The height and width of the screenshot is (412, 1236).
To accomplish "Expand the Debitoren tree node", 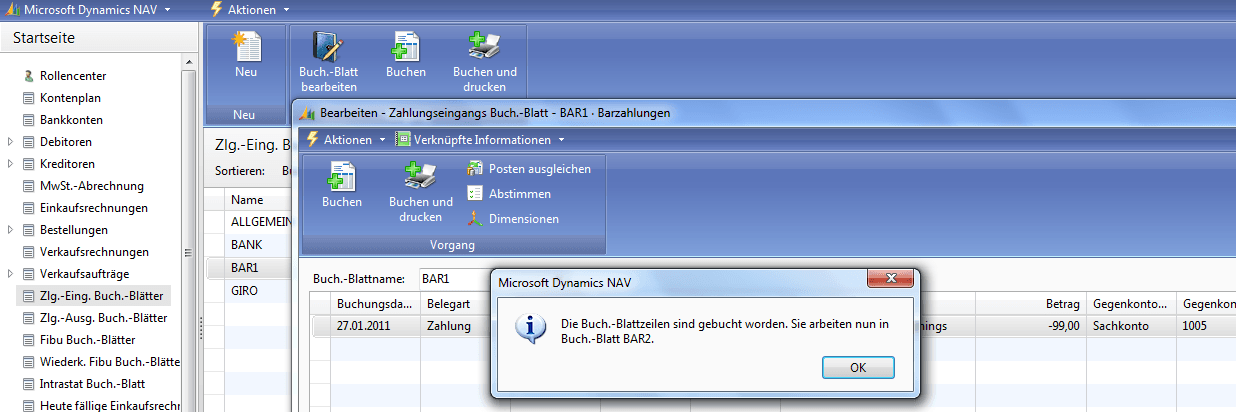I will (x=10, y=142).
